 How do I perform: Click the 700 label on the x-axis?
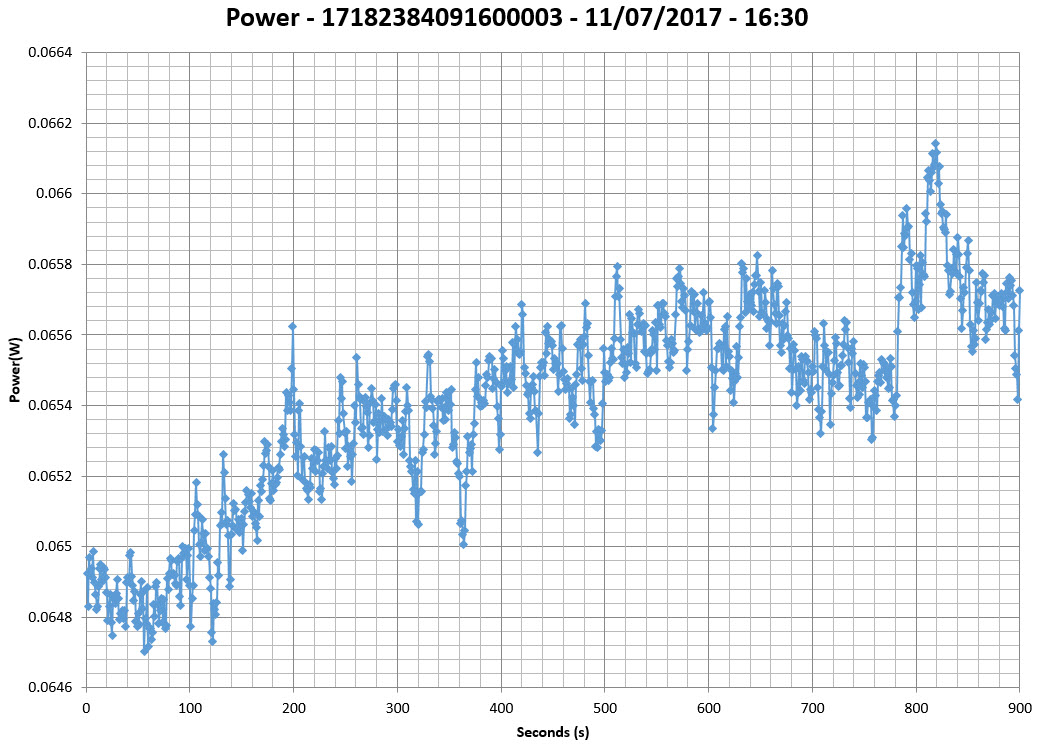[x=812, y=707]
